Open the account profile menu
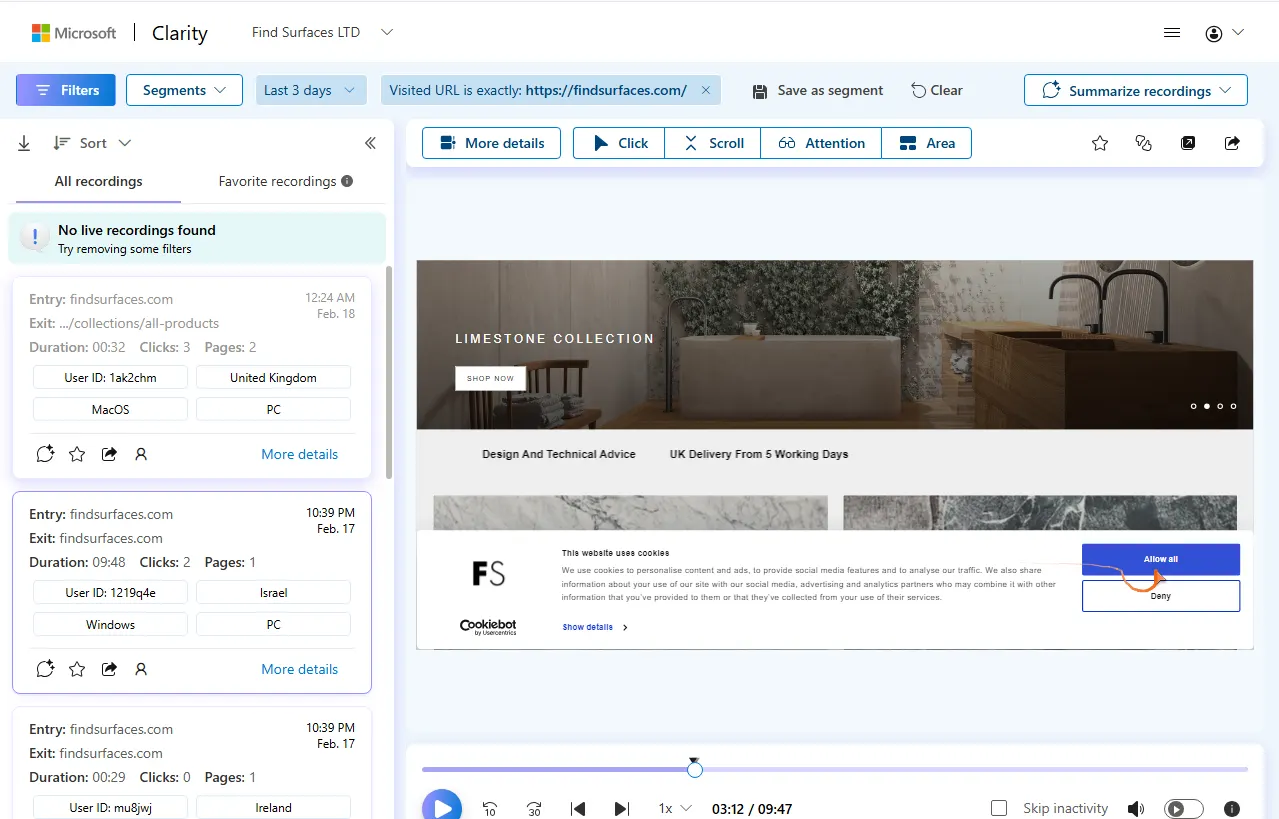Screen dimensions: 1279x819 point(1224,33)
